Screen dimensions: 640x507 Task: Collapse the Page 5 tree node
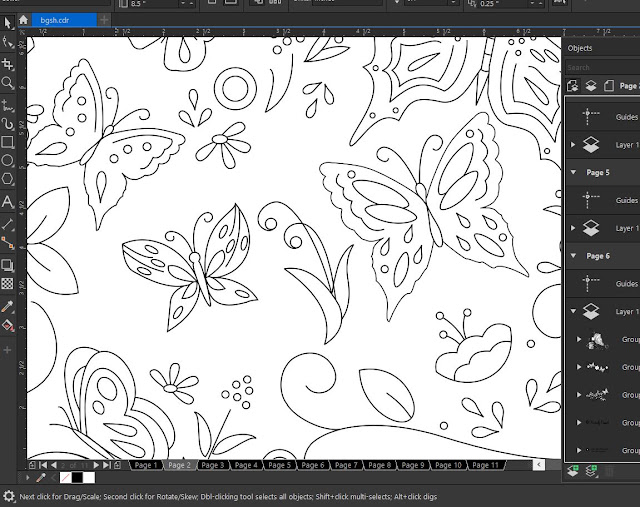[x=573, y=172]
